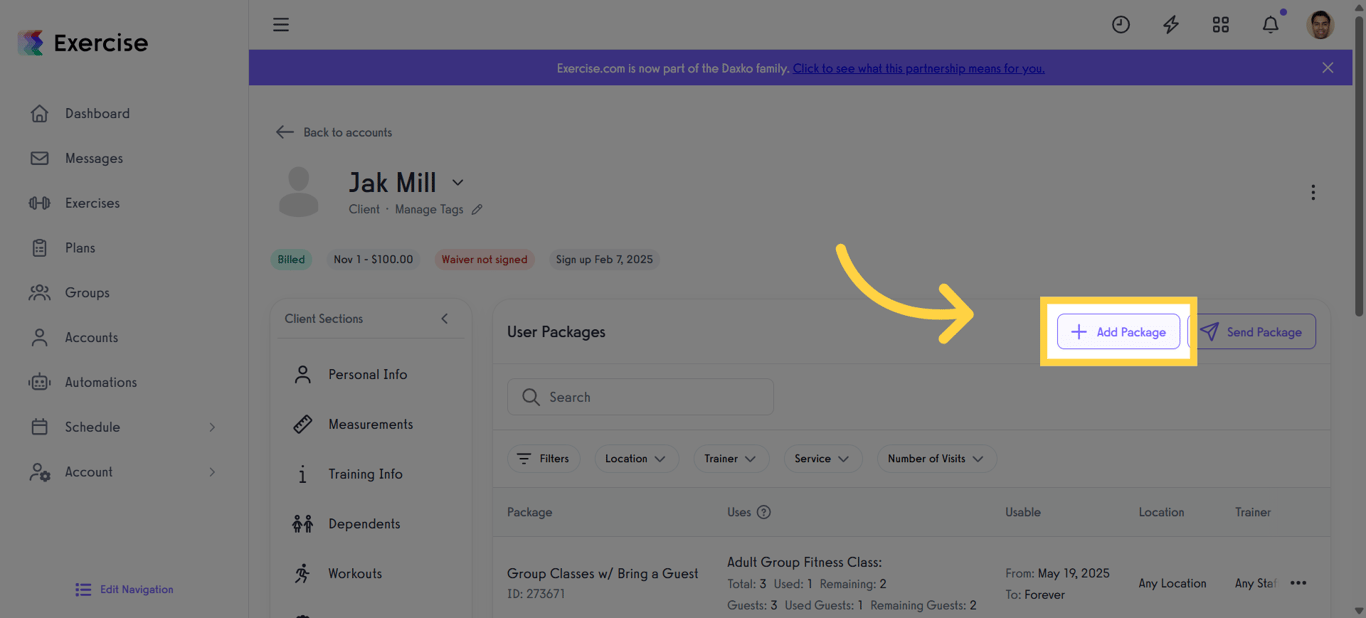Open quick actions lightning bolt icon
1366x618 pixels.
(1170, 24)
